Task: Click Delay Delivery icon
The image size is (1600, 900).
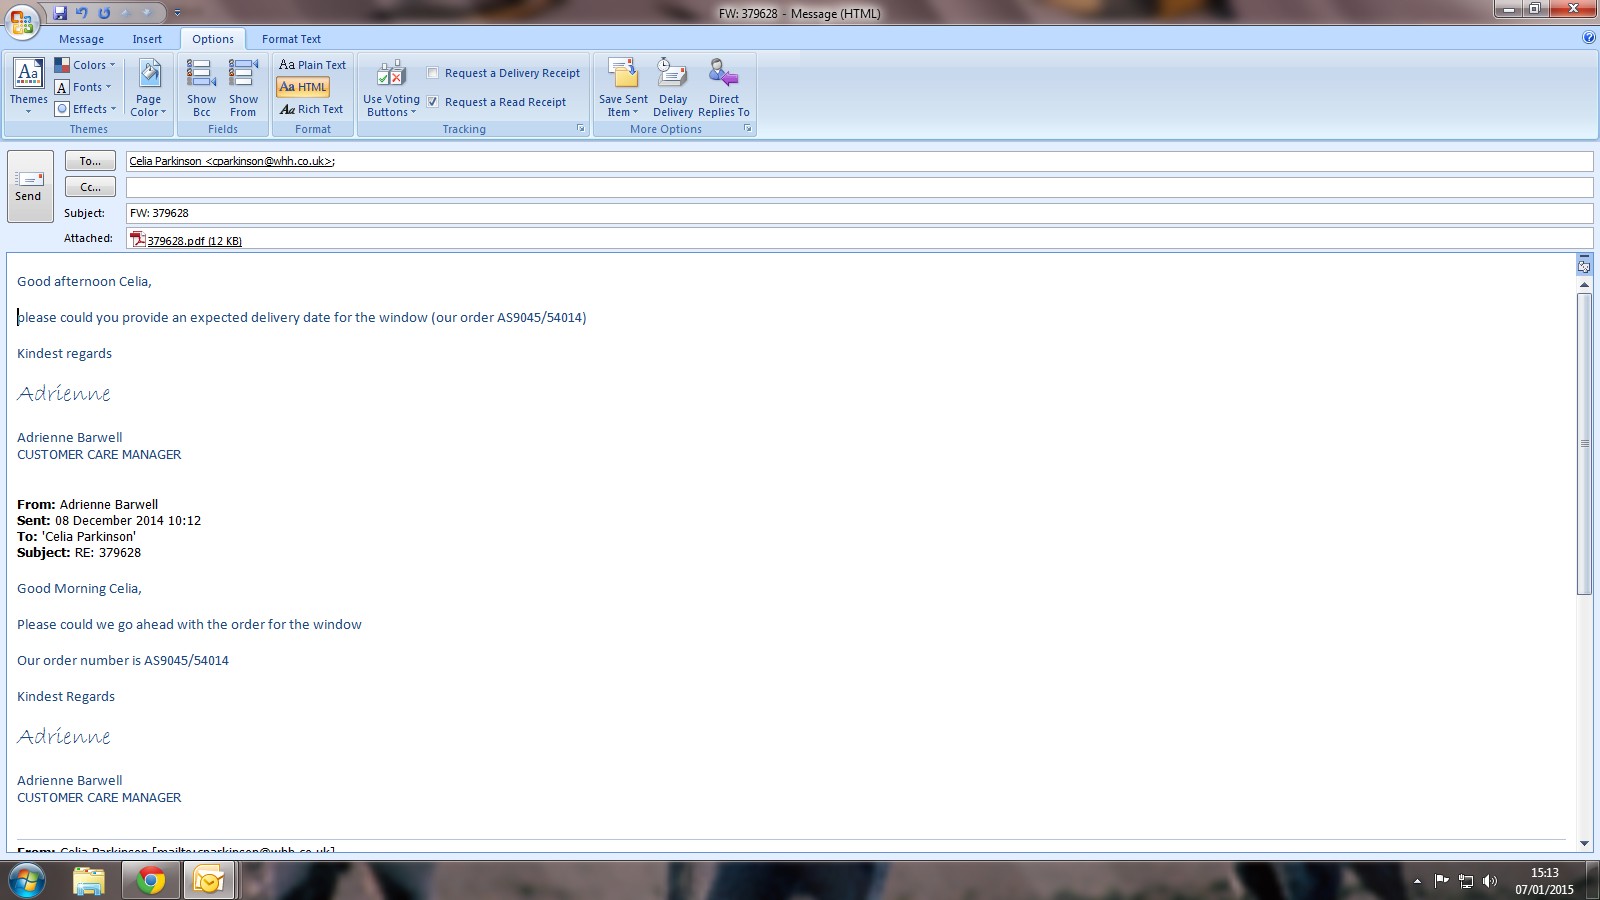Action: pyautogui.click(x=672, y=74)
